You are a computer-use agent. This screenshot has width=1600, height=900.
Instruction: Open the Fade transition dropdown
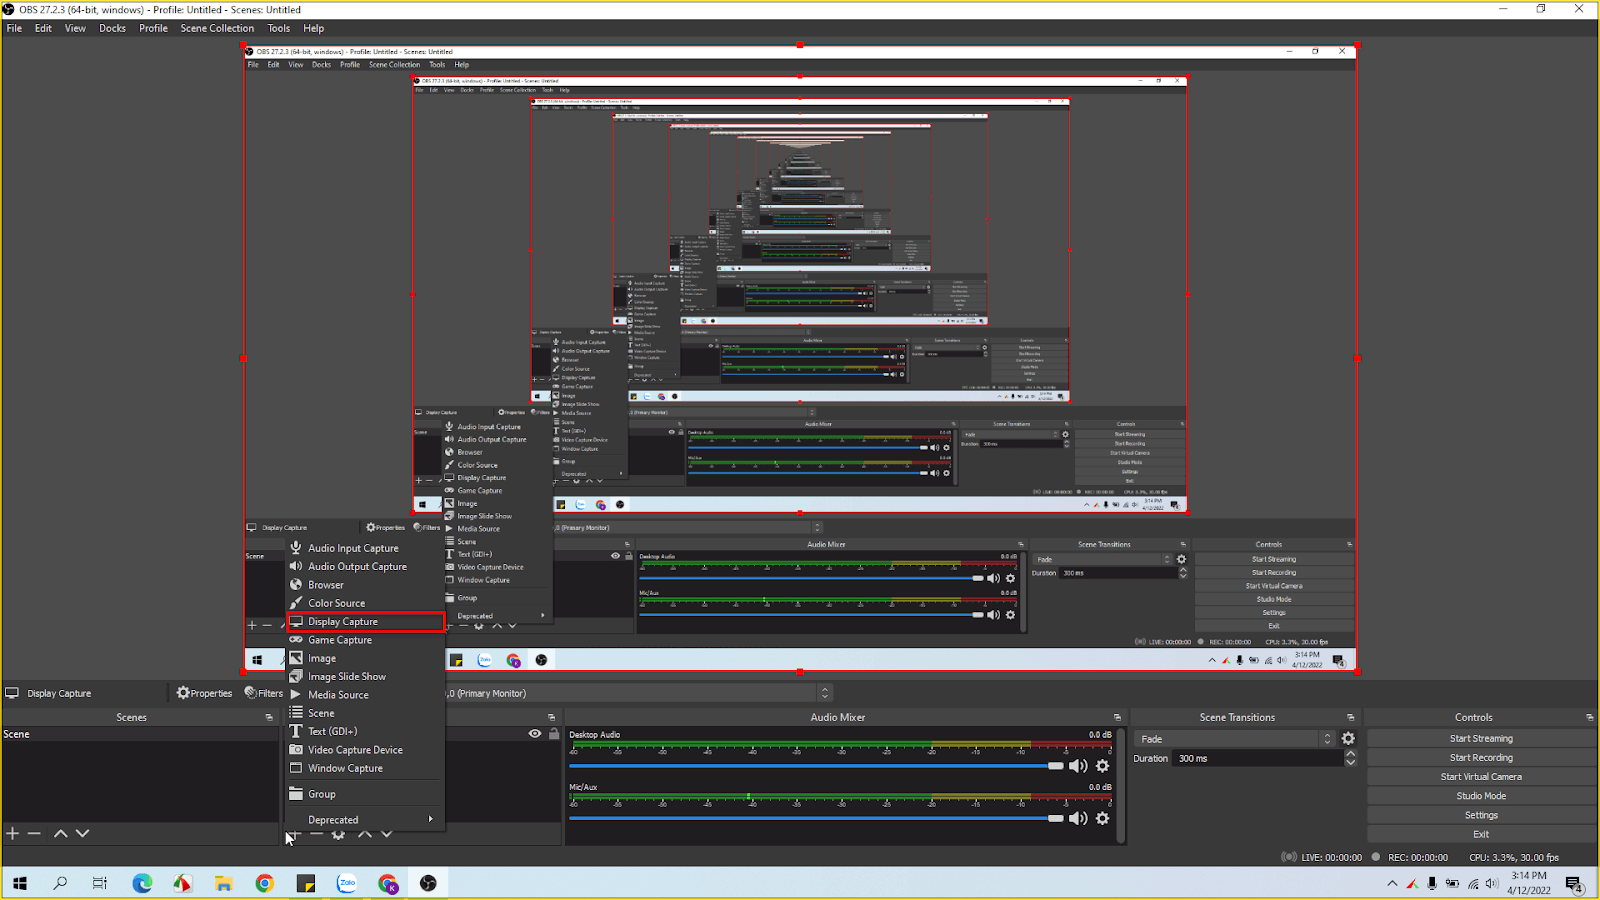pyautogui.click(x=1235, y=739)
